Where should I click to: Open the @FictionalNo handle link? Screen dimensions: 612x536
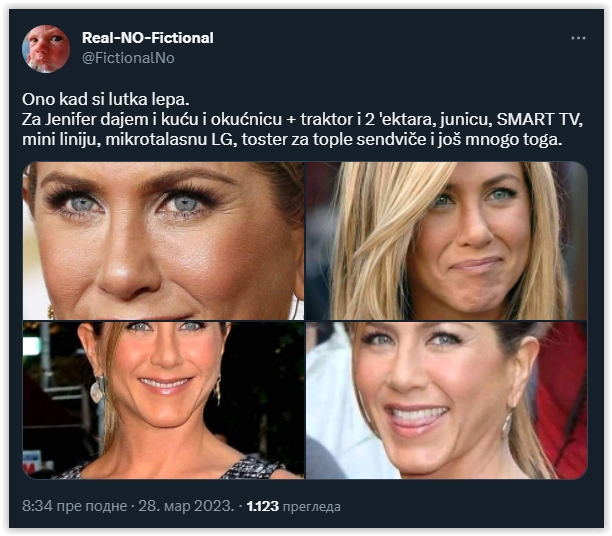click(x=128, y=57)
